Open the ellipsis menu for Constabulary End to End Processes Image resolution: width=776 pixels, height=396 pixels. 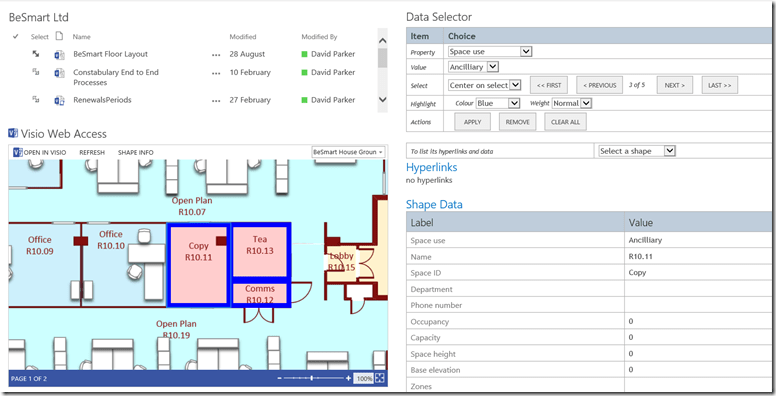216,73
